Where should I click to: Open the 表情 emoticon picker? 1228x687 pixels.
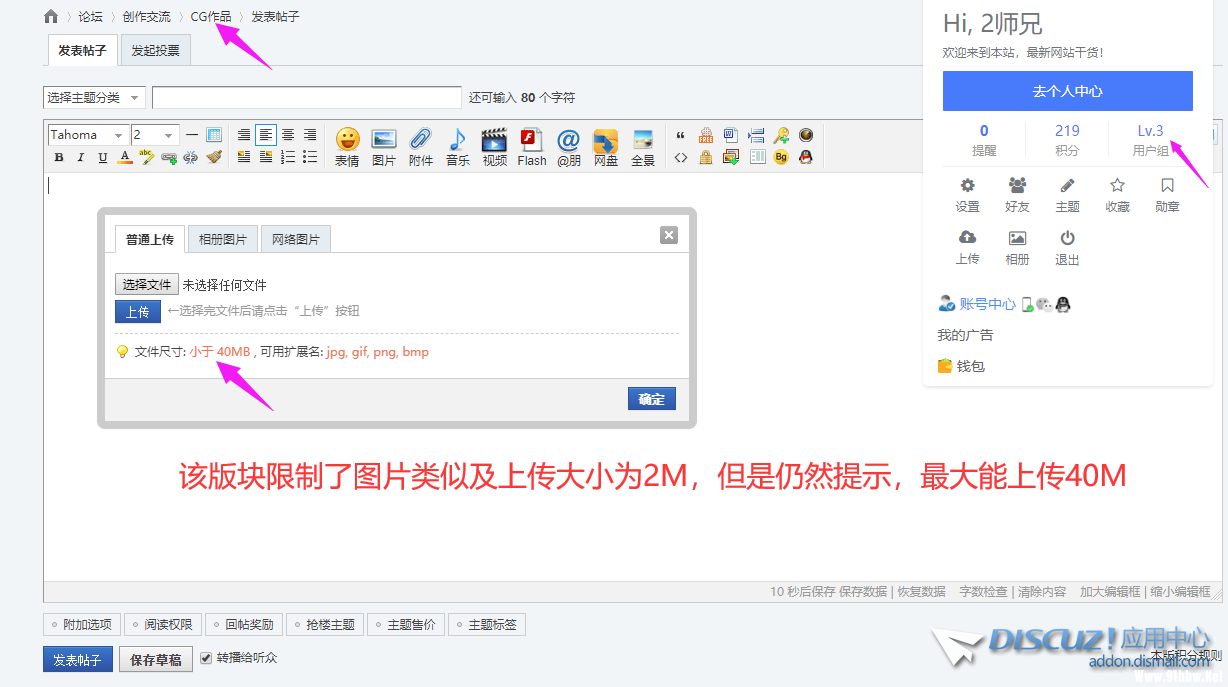click(x=347, y=146)
